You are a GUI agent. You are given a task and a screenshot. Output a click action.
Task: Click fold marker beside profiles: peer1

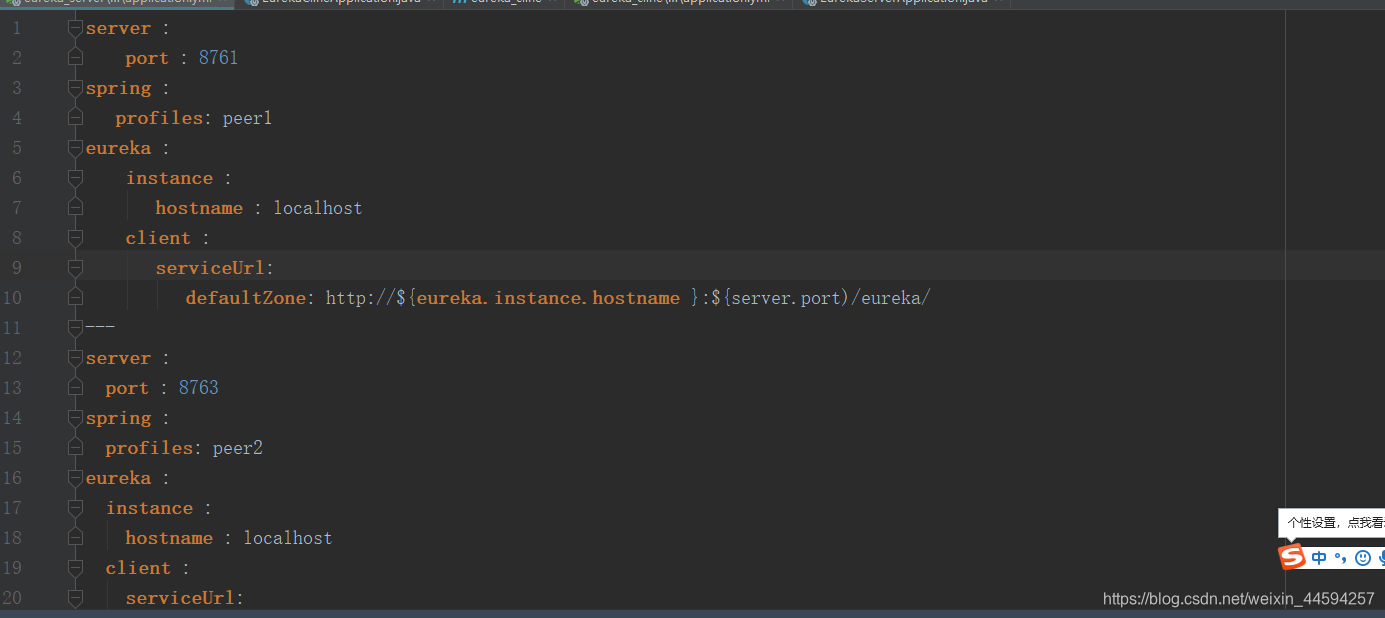(x=75, y=118)
